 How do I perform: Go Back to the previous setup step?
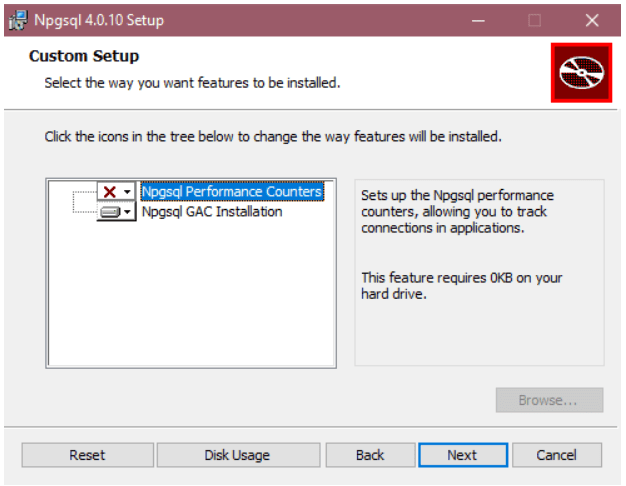[x=370, y=455]
